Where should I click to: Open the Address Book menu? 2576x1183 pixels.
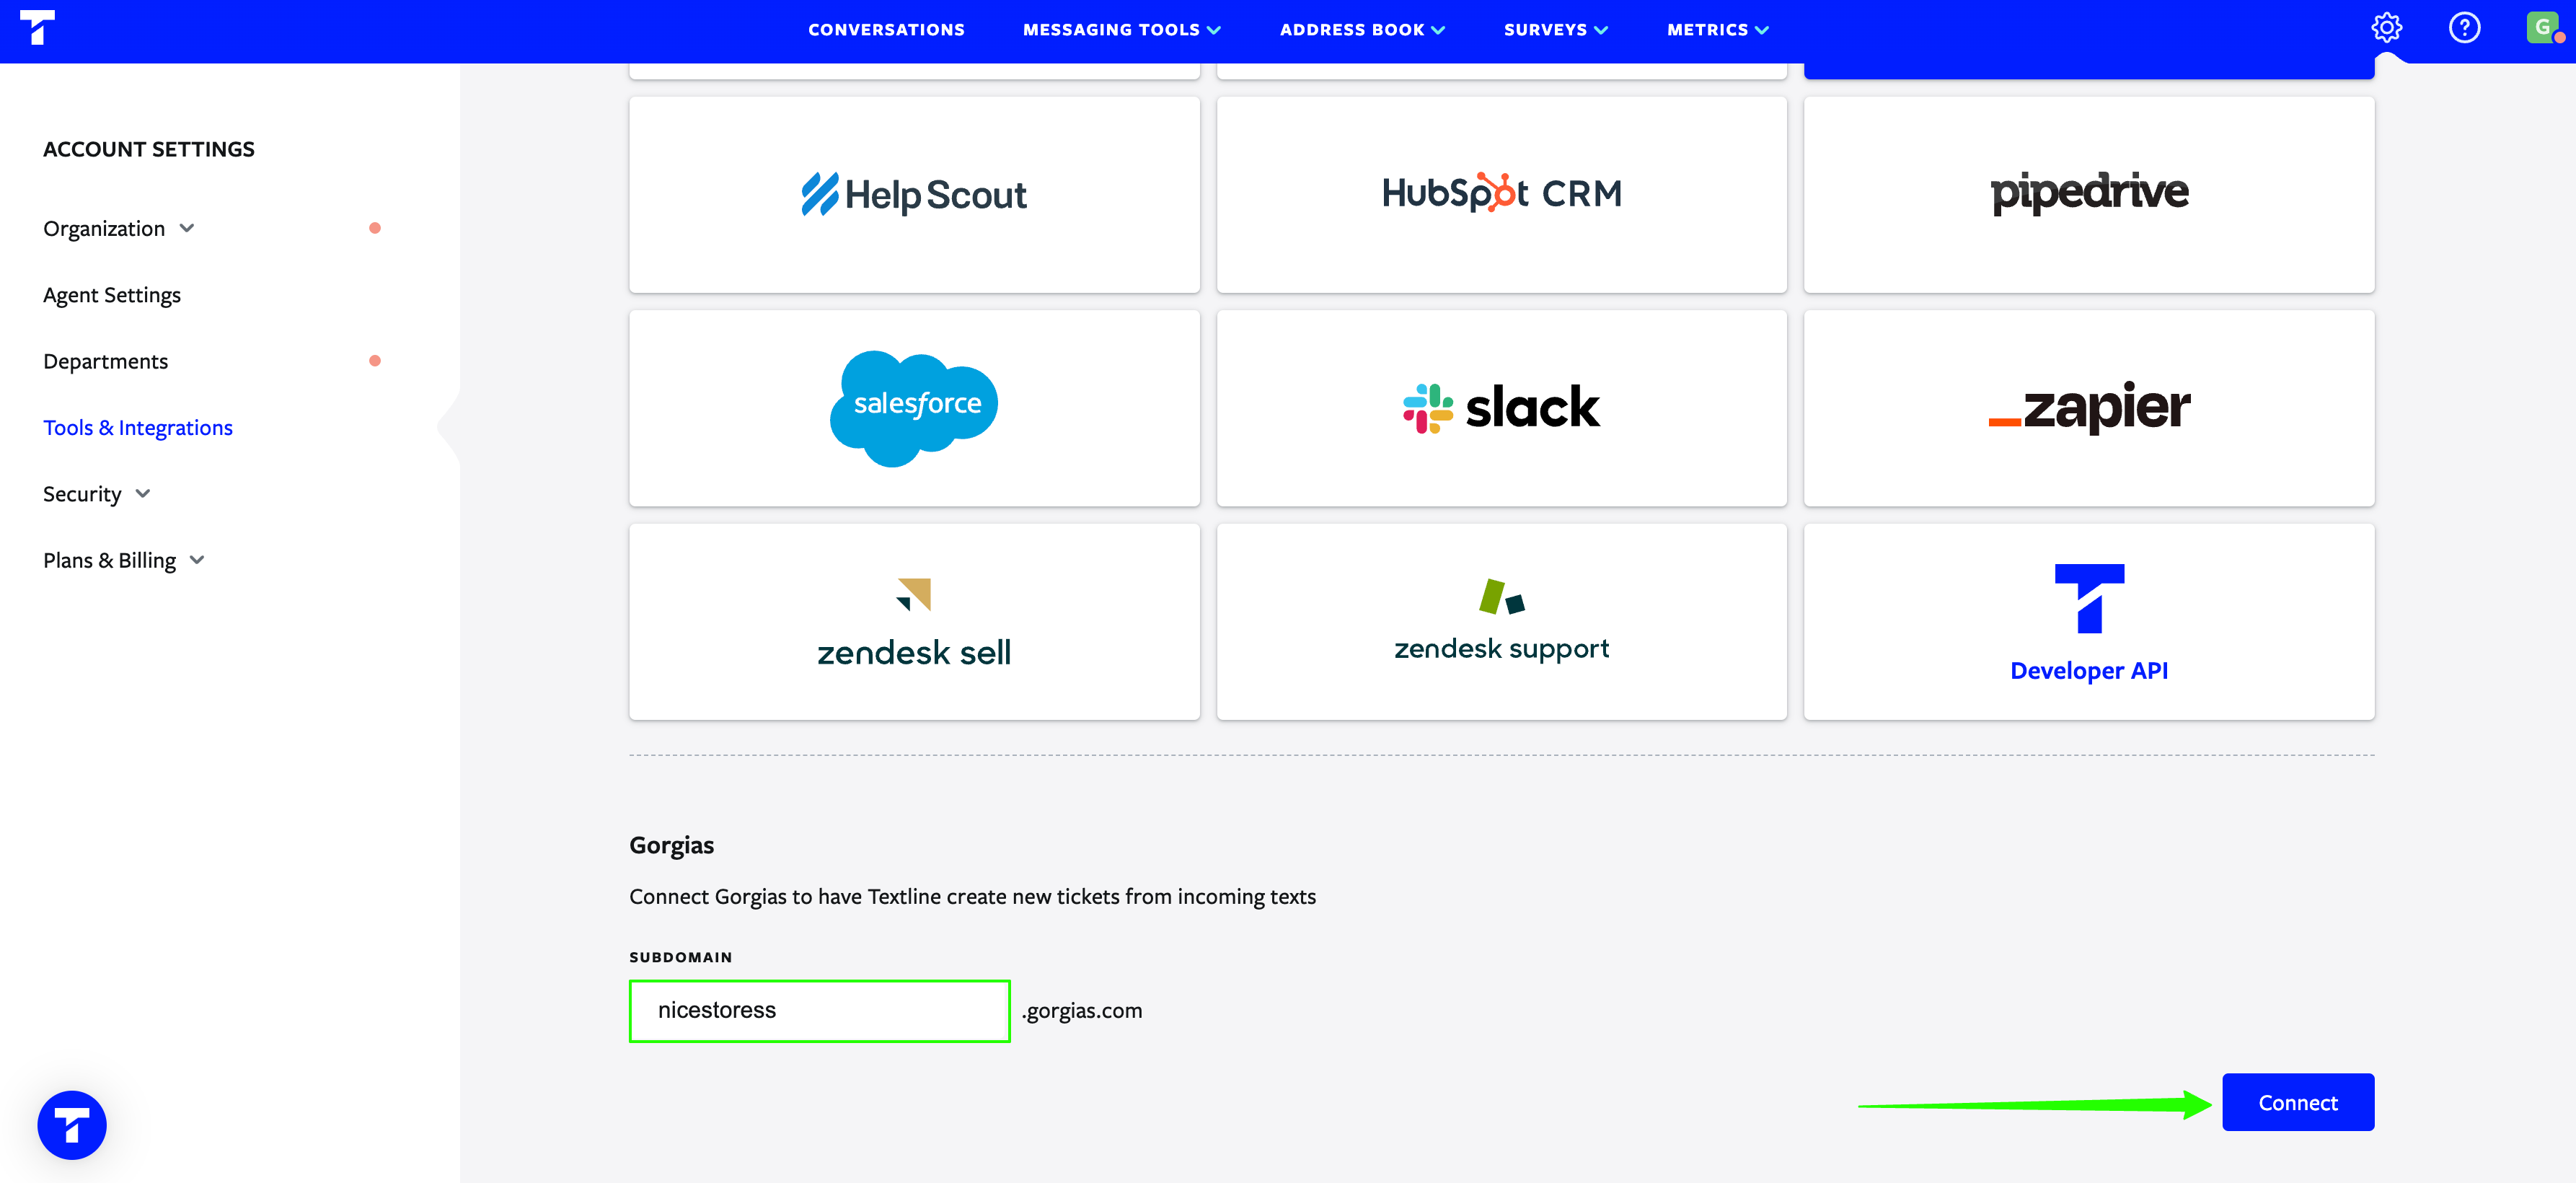(1362, 30)
